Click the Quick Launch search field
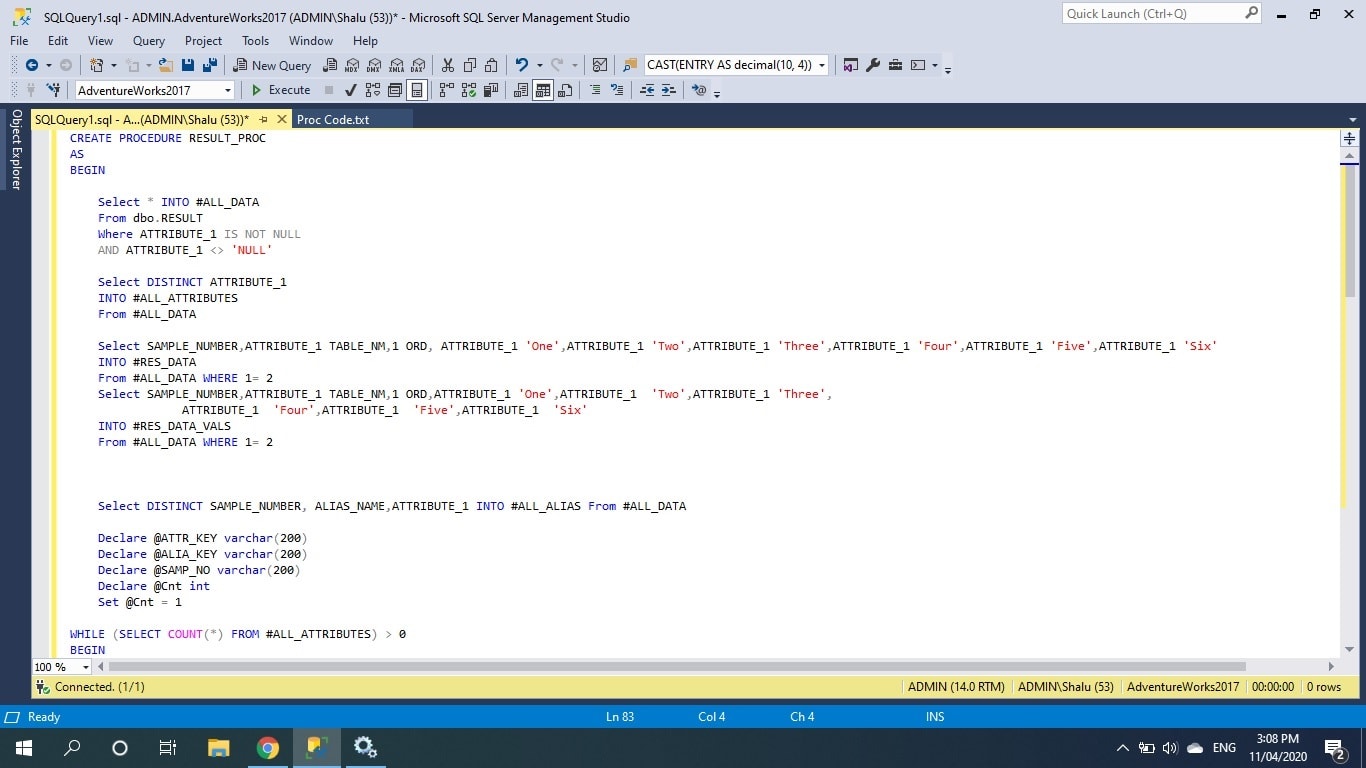The image size is (1366, 768). tap(1150, 14)
